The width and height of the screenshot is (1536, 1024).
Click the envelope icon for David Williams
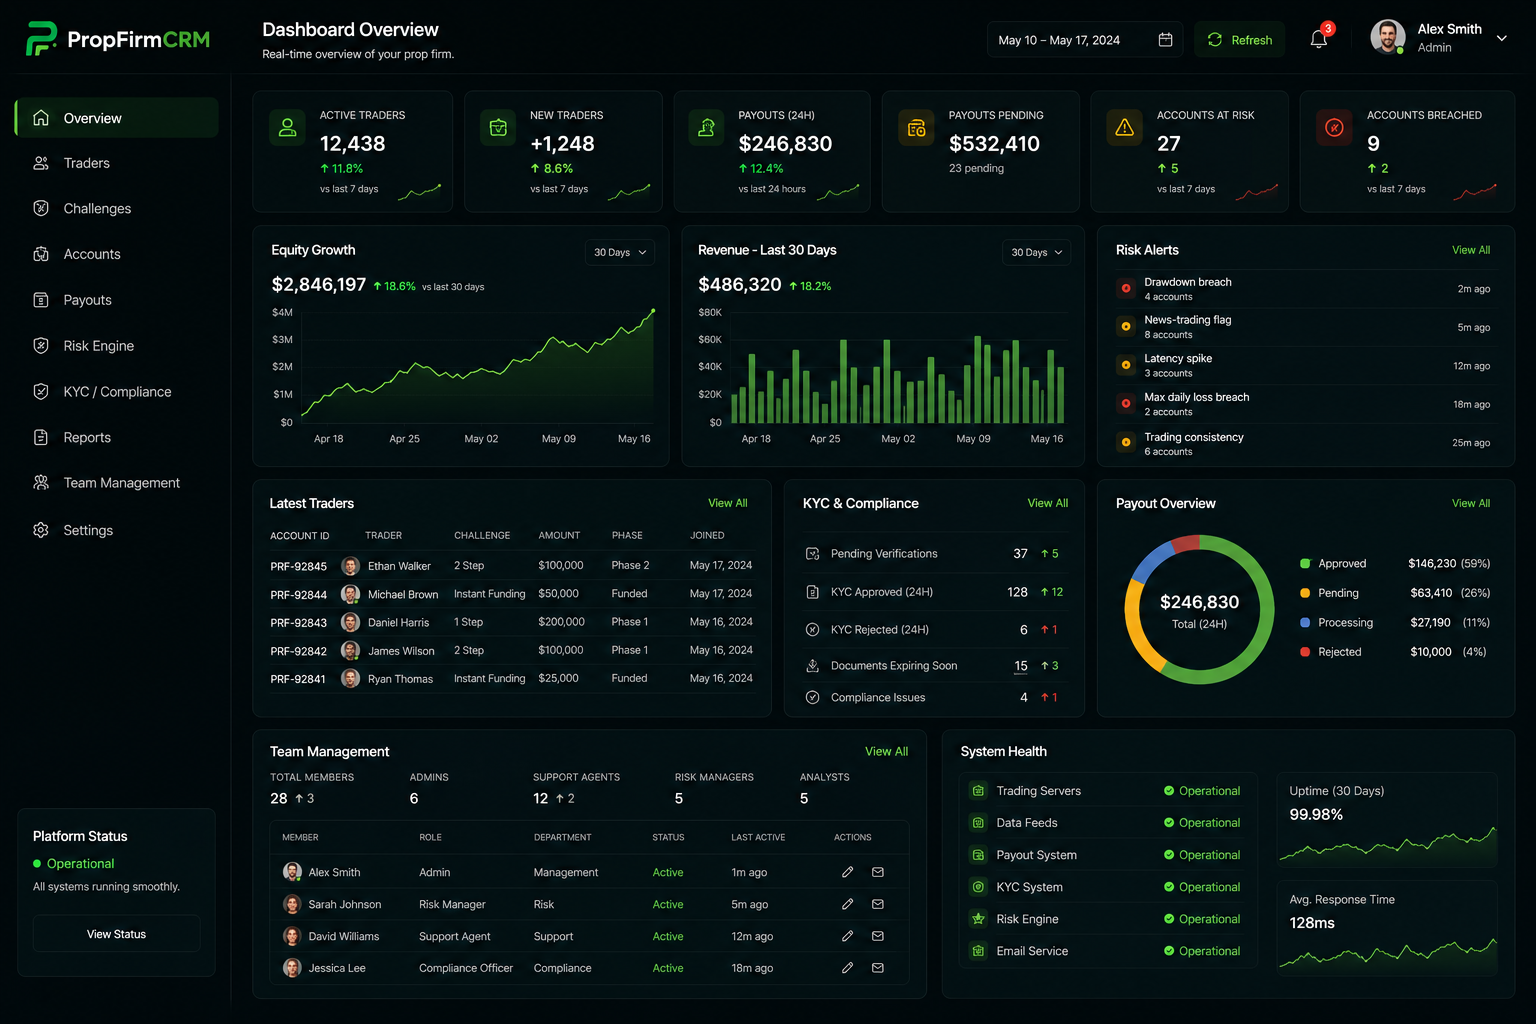878,936
